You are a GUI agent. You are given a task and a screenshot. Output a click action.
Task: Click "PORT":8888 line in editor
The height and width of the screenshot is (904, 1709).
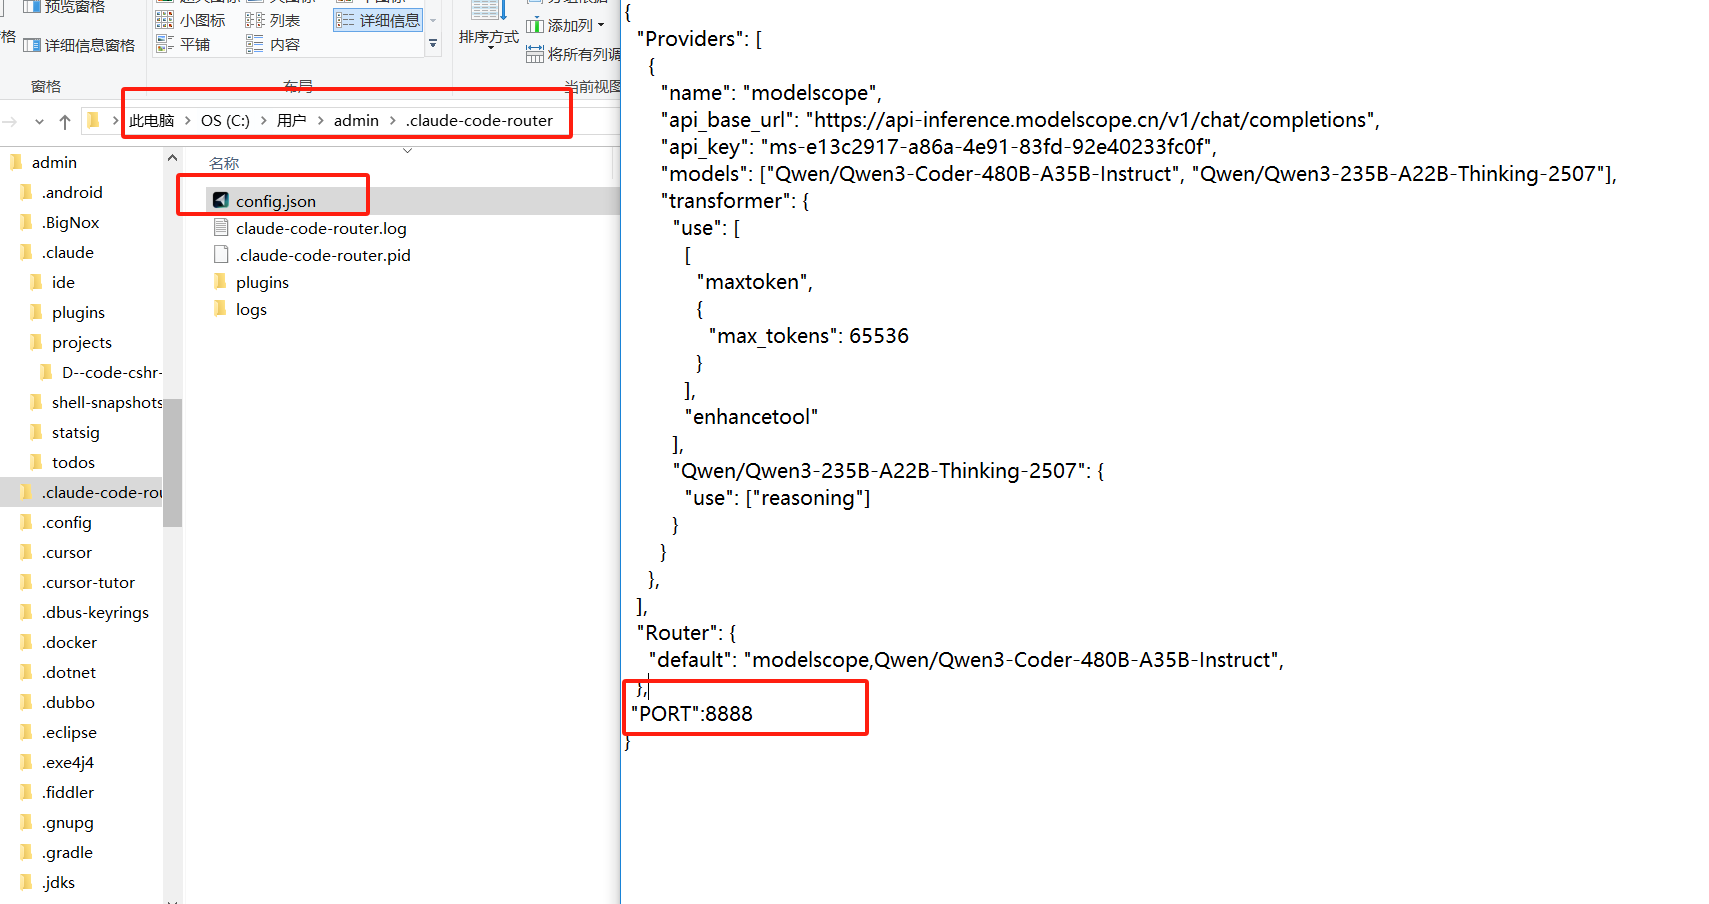point(692,714)
